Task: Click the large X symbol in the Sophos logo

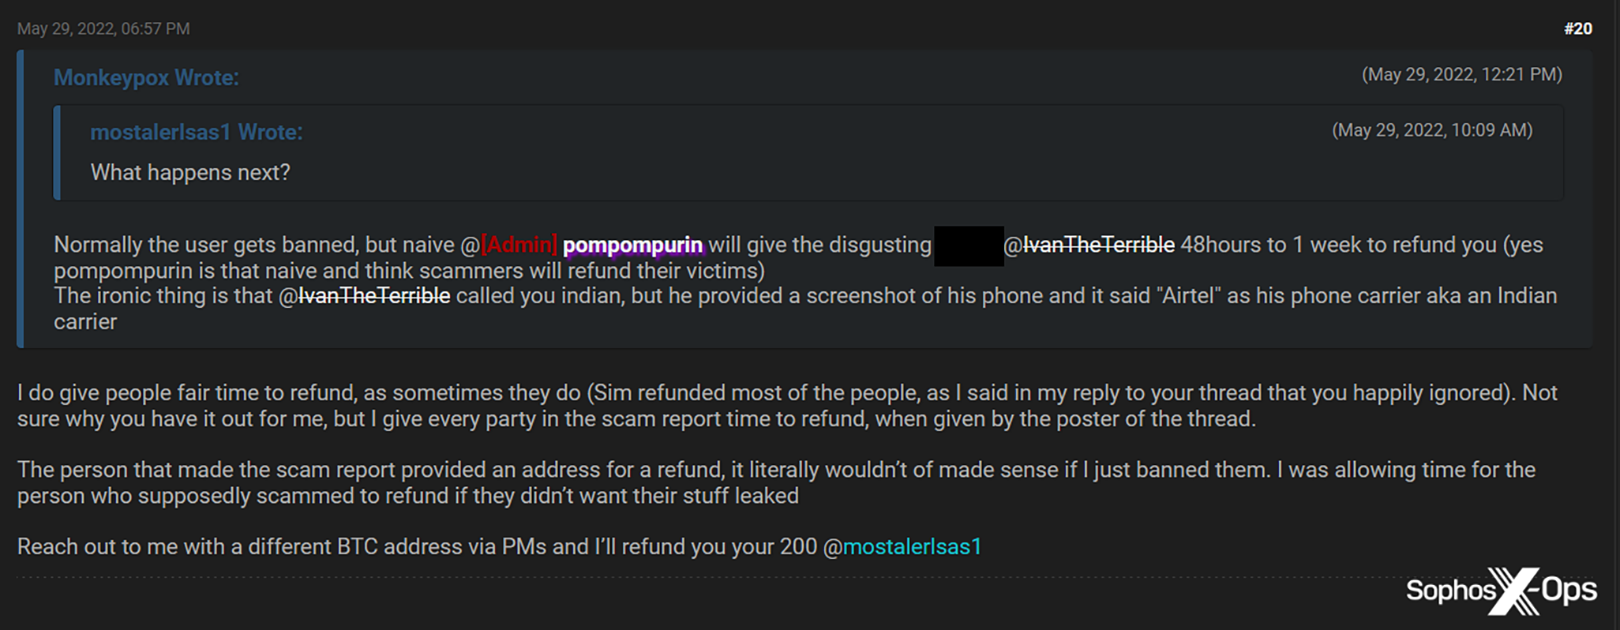Action: [x=1513, y=591]
